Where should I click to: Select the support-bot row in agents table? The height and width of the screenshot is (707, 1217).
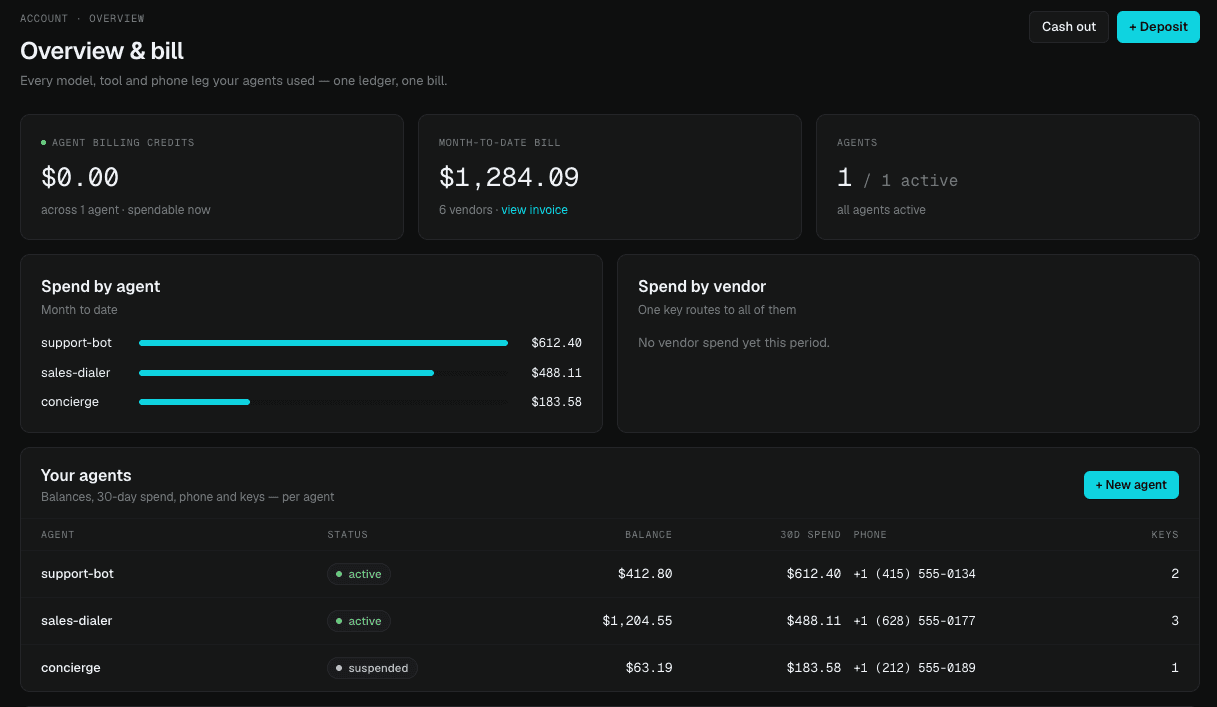(x=610, y=574)
